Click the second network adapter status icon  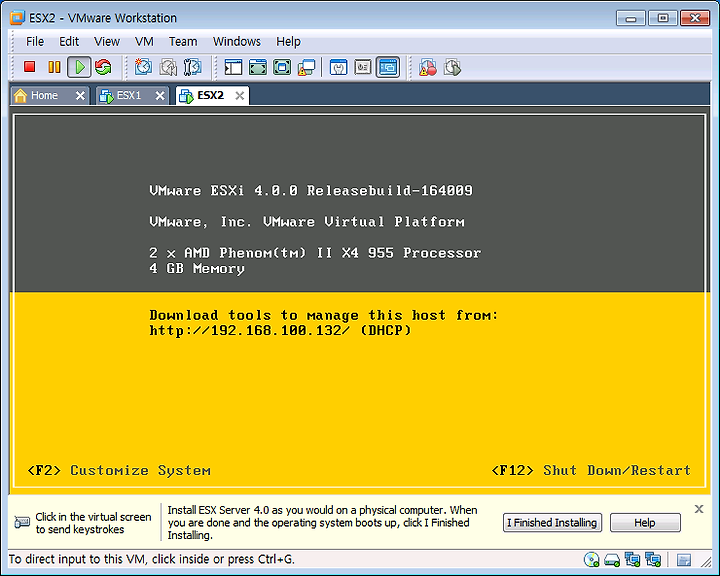[652, 559]
